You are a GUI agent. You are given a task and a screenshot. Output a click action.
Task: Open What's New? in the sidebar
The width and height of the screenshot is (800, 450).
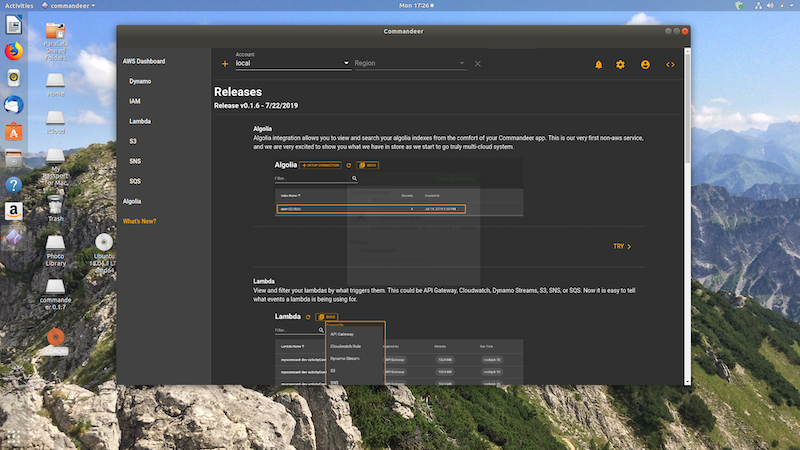pyautogui.click(x=139, y=221)
